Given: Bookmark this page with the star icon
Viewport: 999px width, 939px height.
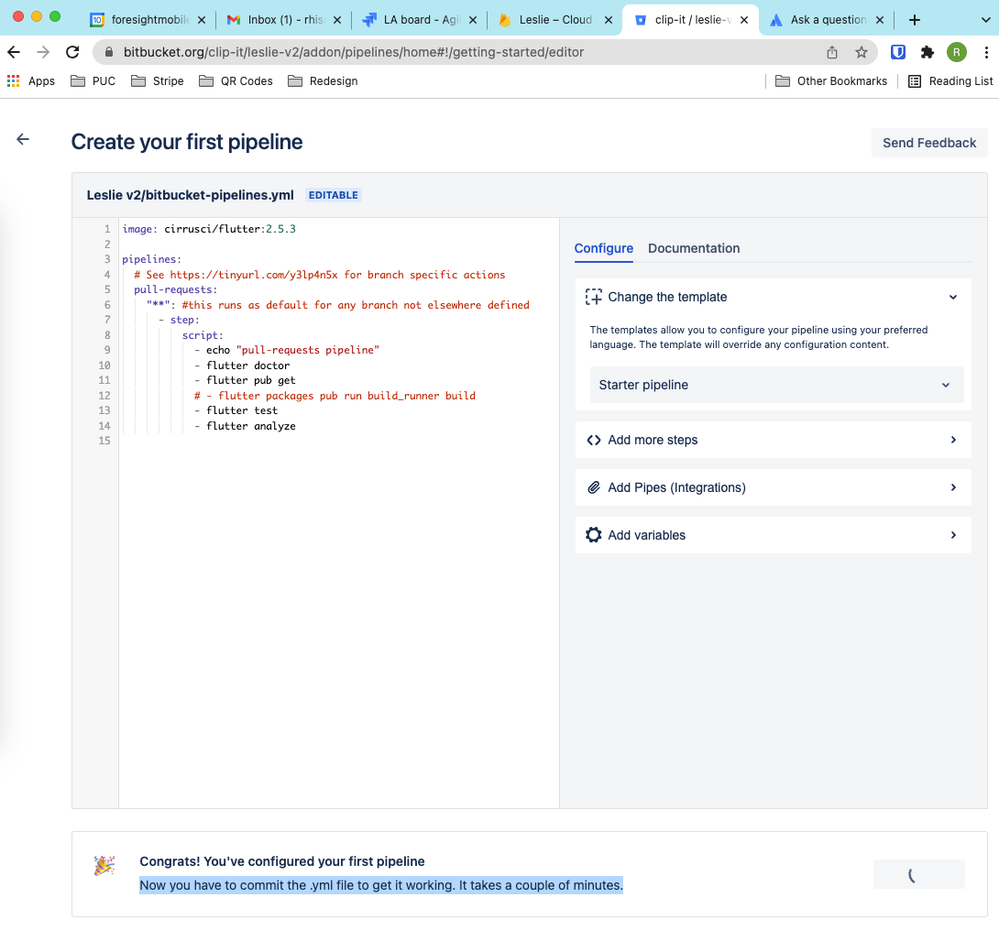Looking at the screenshot, I should coord(861,52).
